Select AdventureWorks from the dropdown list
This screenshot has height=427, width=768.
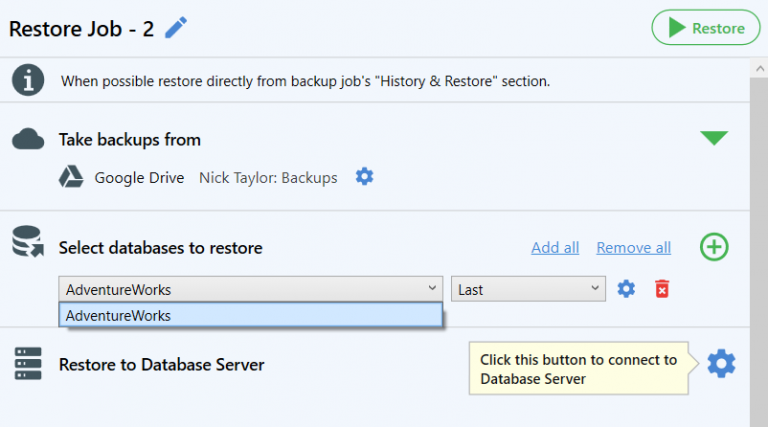tap(250, 315)
